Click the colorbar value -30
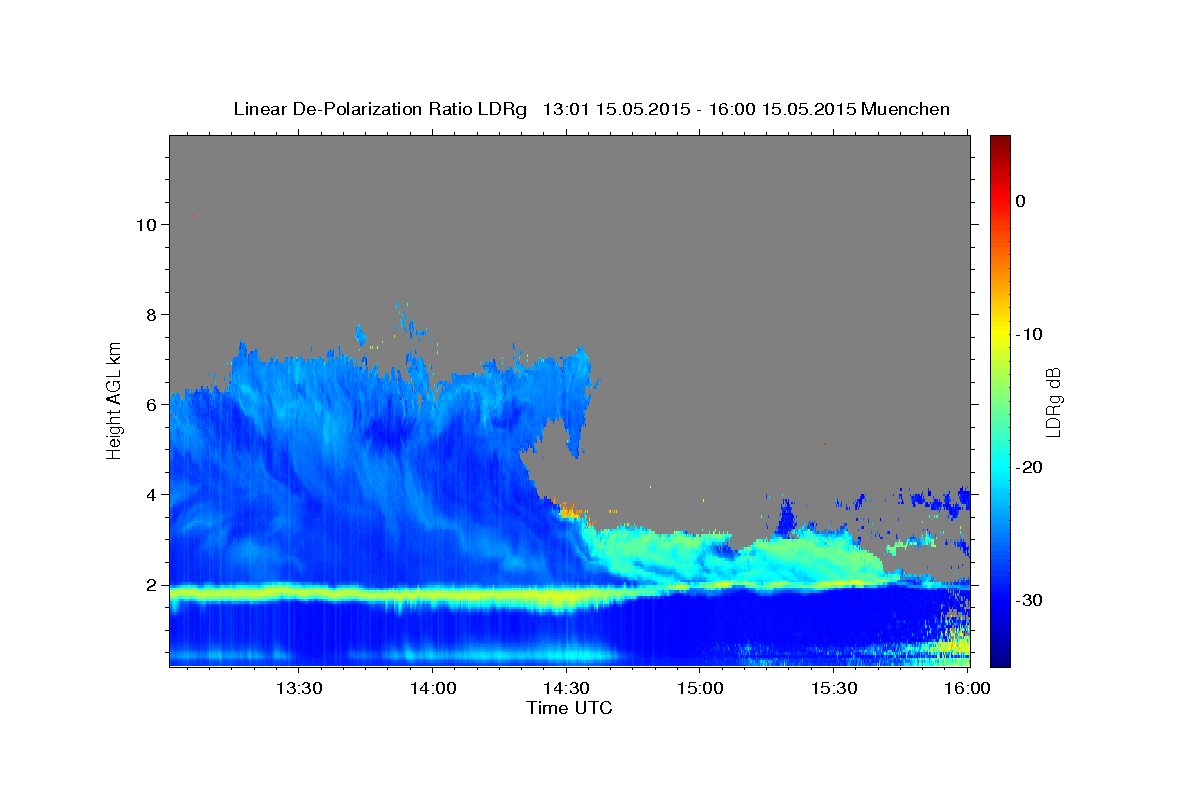Screen dimensions: 1200x800 point(1029,600)
